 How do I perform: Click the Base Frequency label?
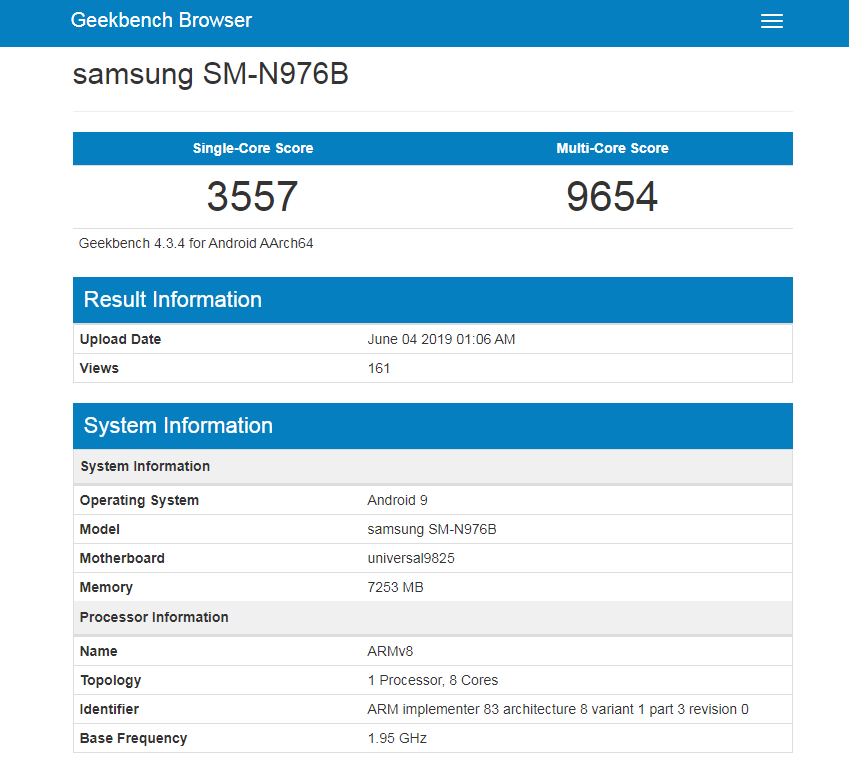coord(133,738)
